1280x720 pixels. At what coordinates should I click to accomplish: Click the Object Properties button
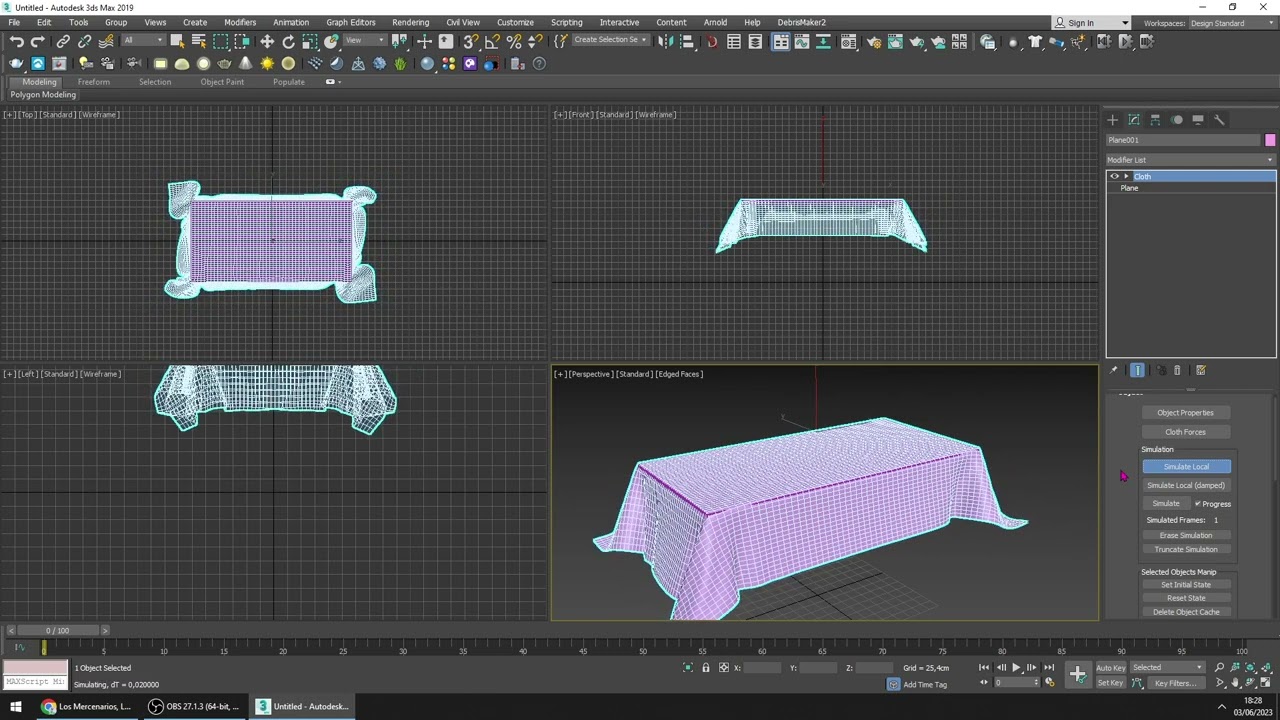click(1185, 413)
